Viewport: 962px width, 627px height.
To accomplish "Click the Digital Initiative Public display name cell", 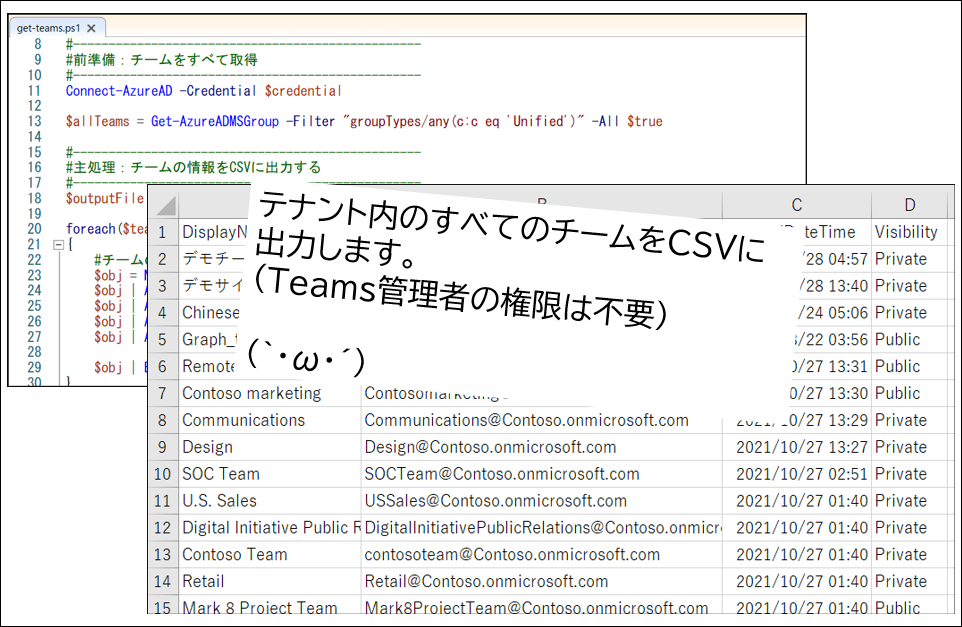I will (270, 528).
